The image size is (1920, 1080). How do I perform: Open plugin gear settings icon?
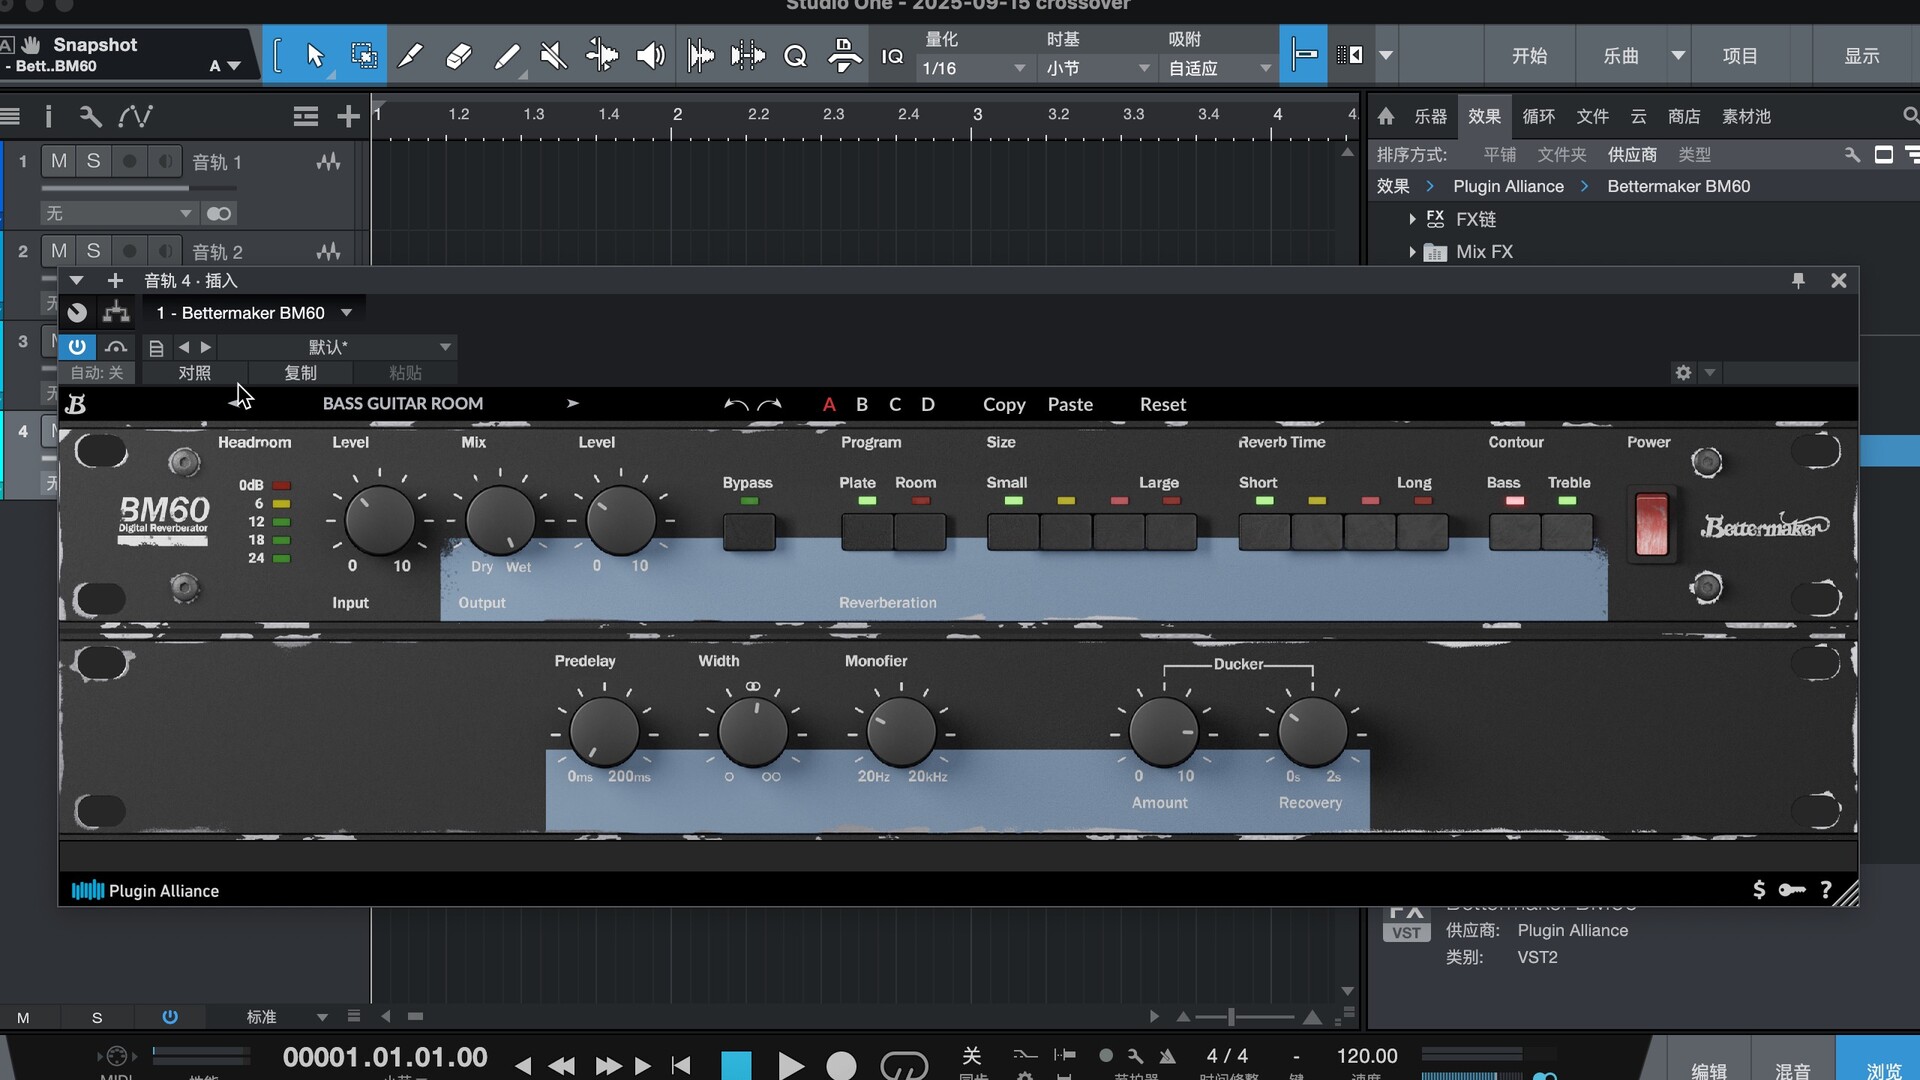point(1683,372)
